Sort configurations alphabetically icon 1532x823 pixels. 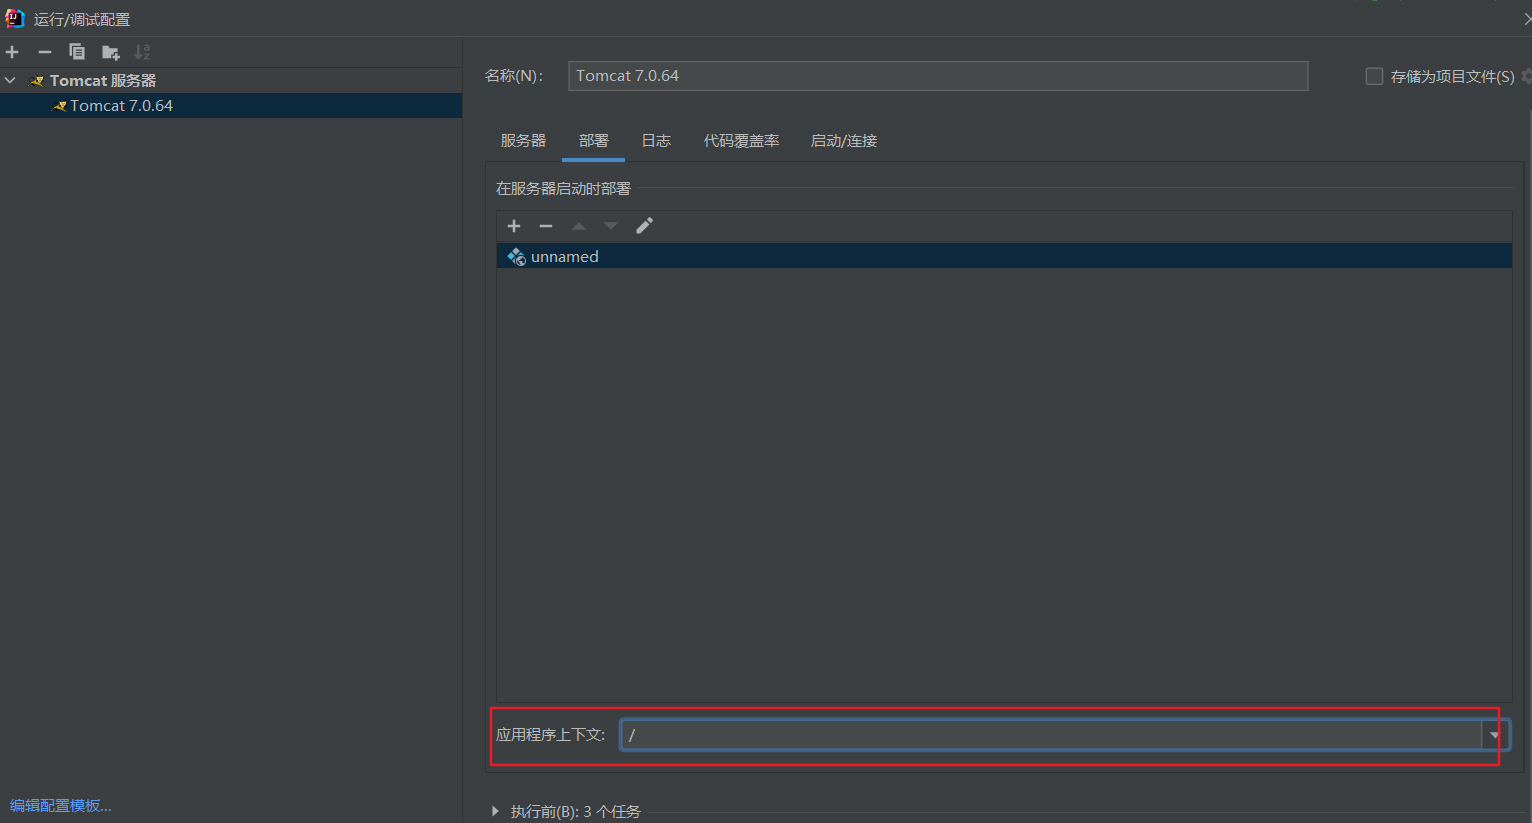point(142,52)
